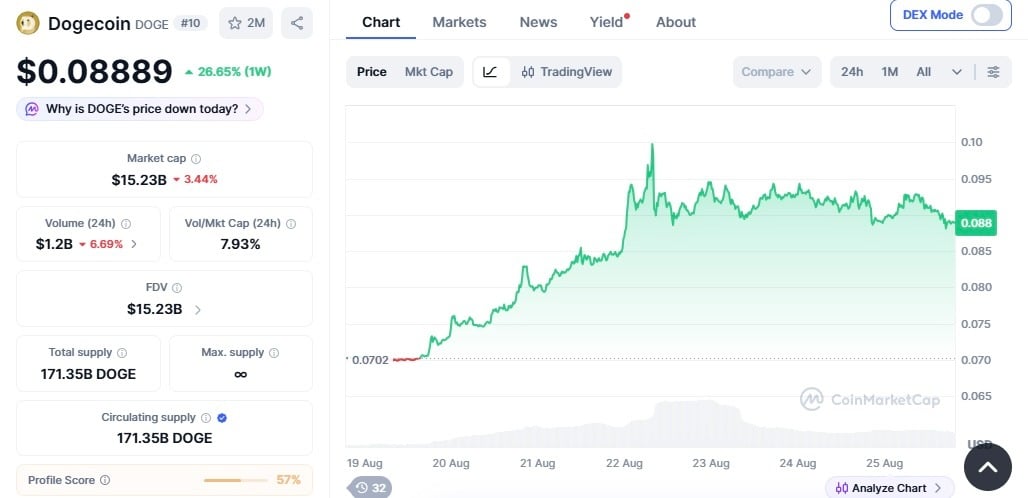Expand the FDV details chevron
This screenshot has width=1028, height=498.
point(197,309)
